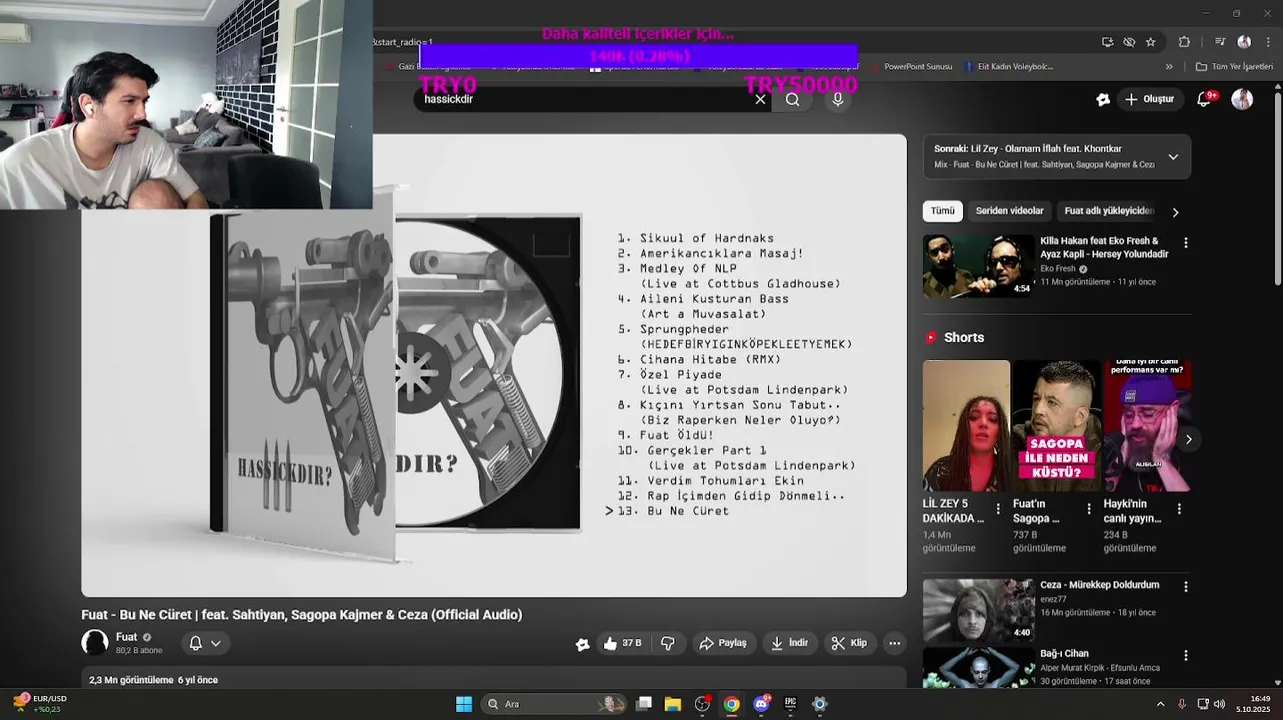Open File Explorer from the taskbar
Viewport: 1283px width, 720px height.
point(673,704)
